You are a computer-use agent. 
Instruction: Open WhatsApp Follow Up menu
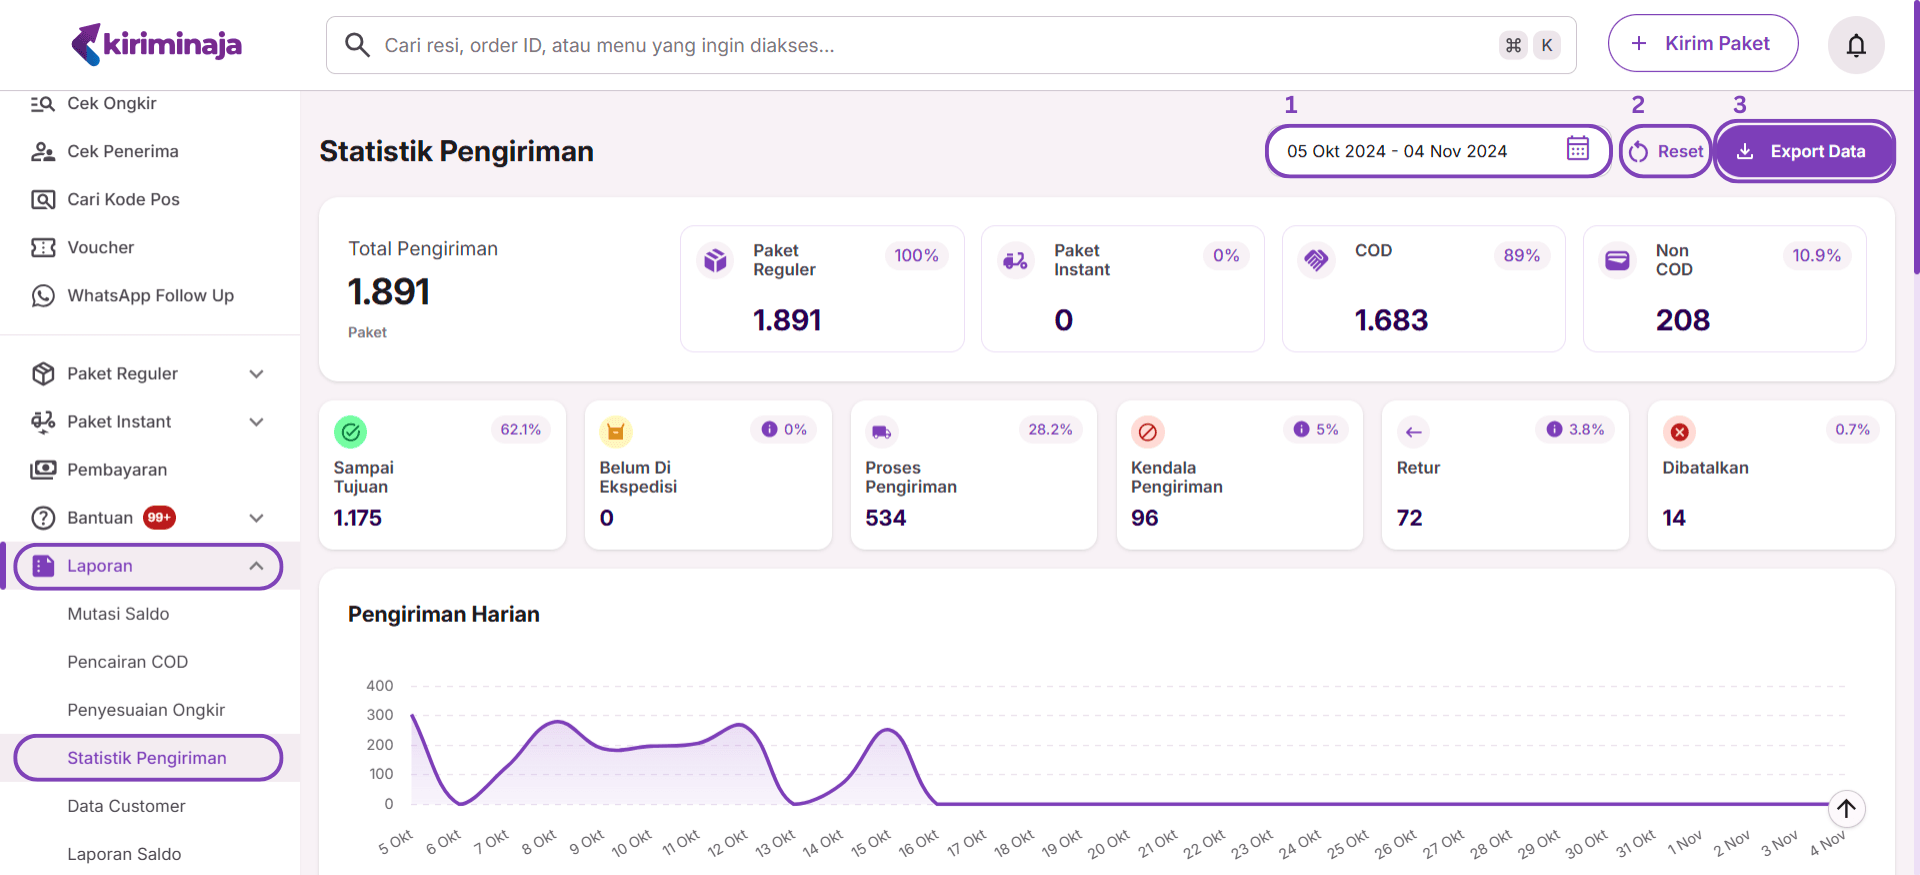[x=150, y=296]
